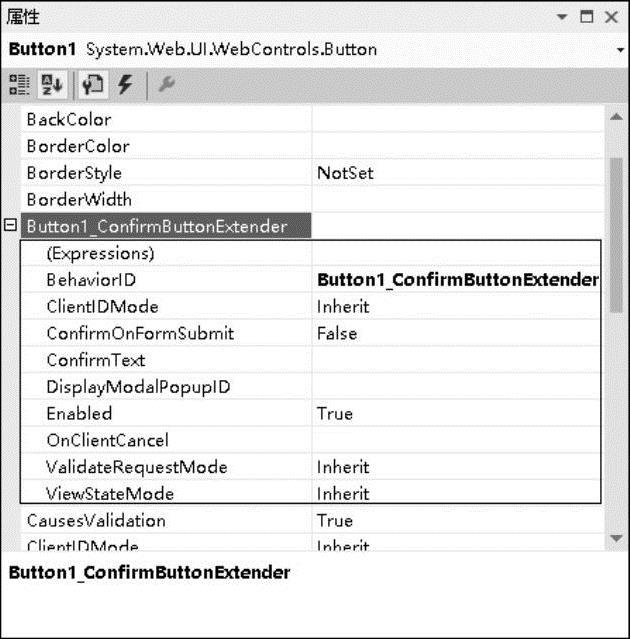Edit CausesValidation True value
This screenshot has height=639, width=630.
457,520
